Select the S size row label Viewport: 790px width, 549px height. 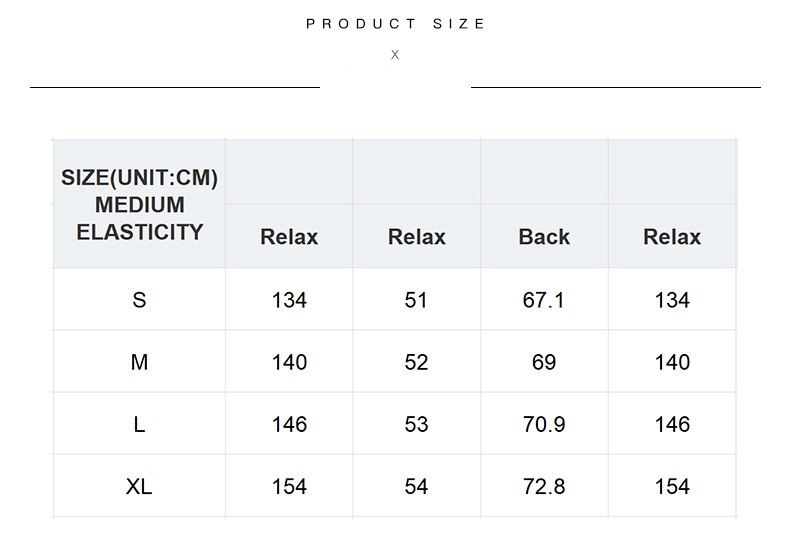tap(139, 300)
